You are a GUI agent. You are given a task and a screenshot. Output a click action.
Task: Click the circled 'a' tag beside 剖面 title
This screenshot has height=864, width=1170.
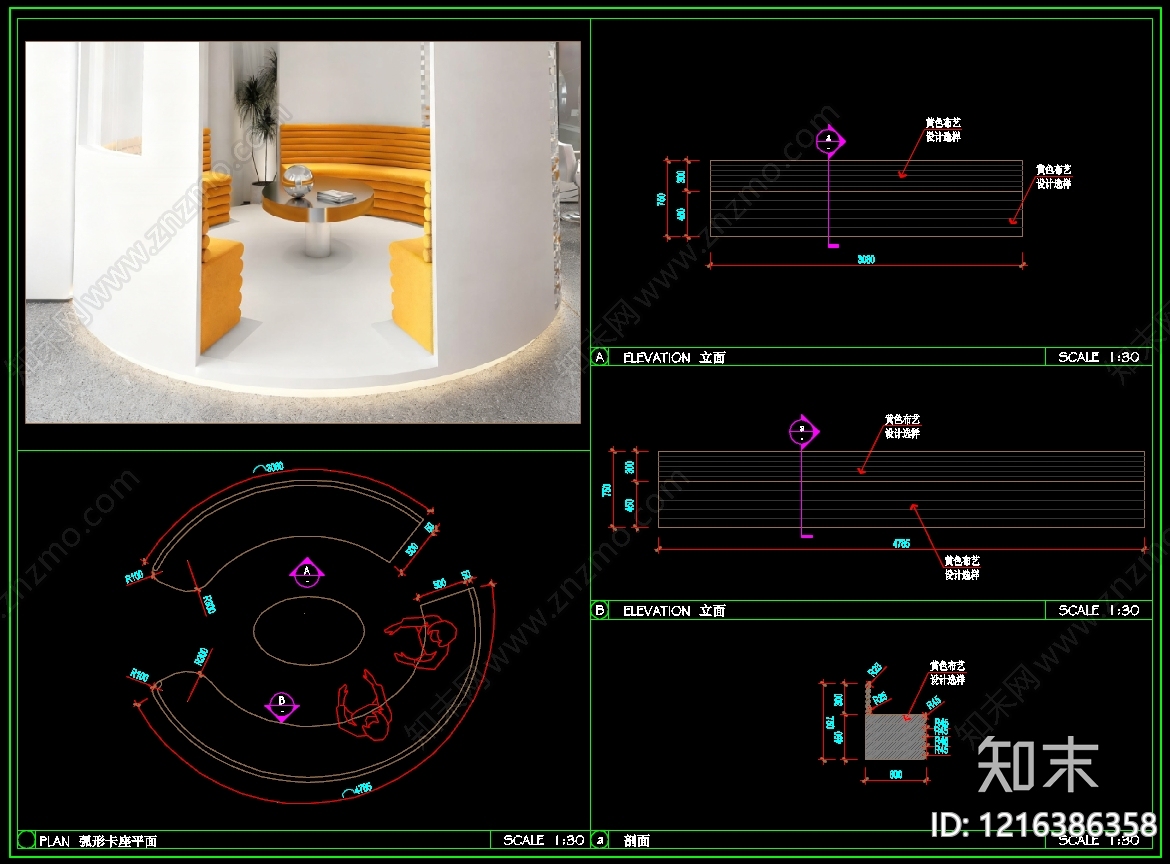[600, 840]
